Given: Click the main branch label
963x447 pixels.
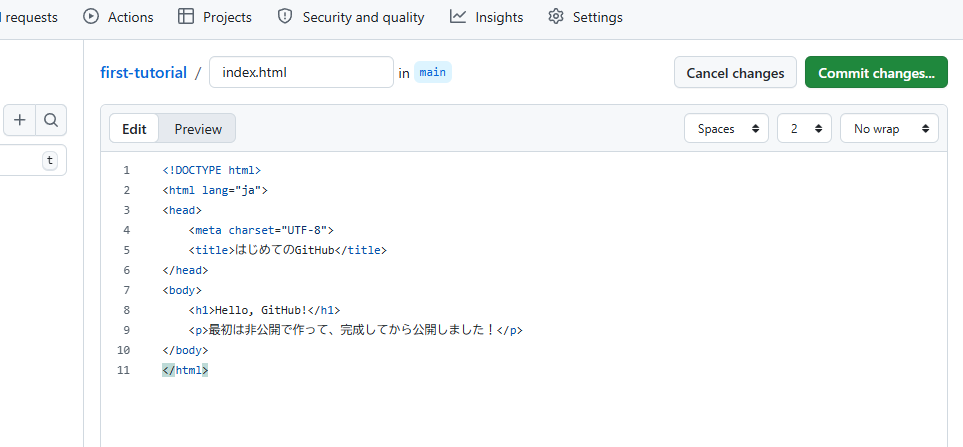Looking at the screenshot, I should coord(433,73).
